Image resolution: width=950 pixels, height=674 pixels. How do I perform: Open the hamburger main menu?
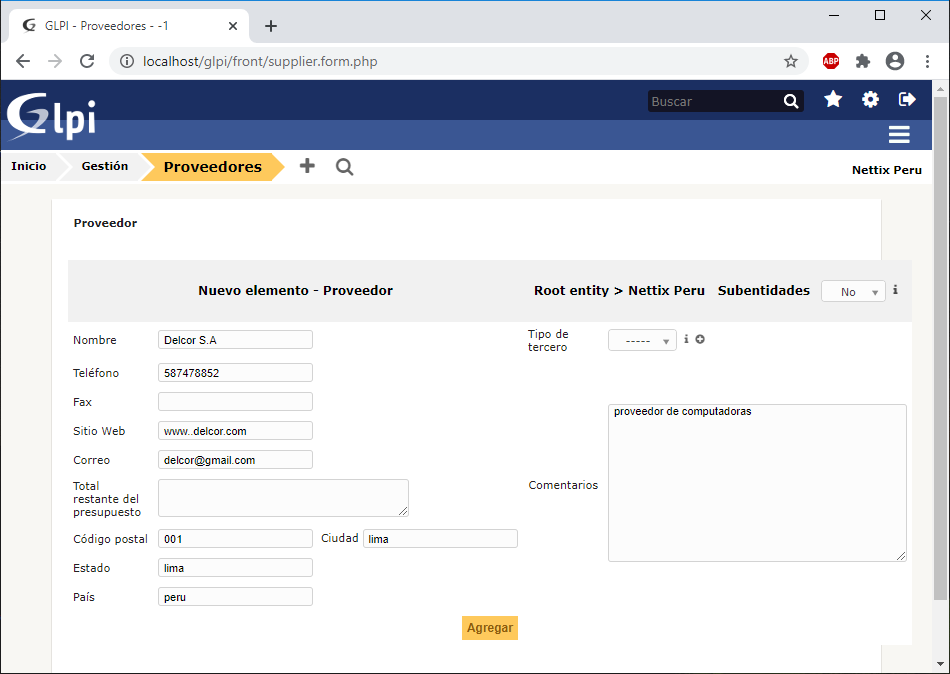(899, 135)
